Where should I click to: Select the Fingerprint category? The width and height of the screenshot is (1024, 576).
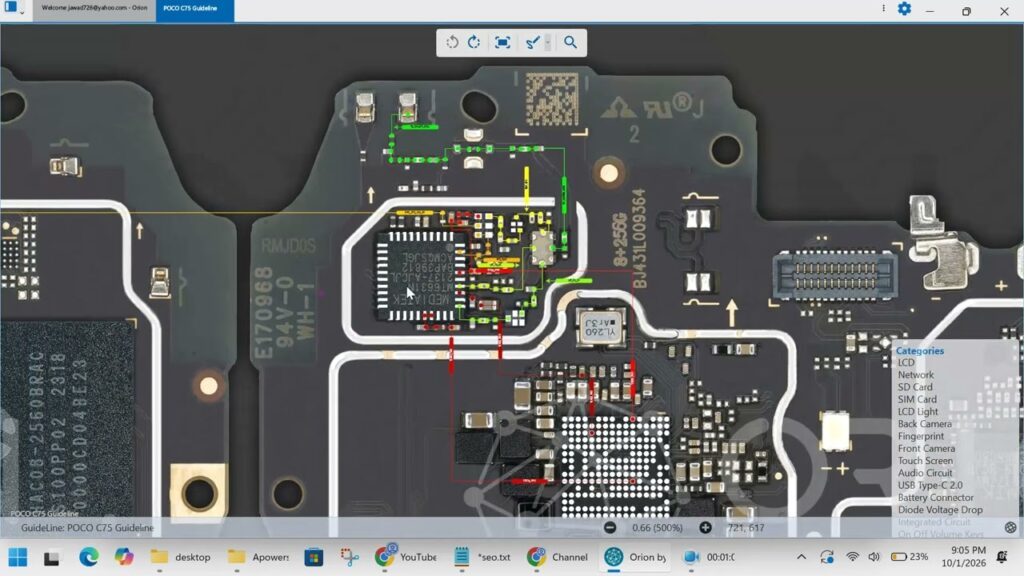[x=920, y=436]
